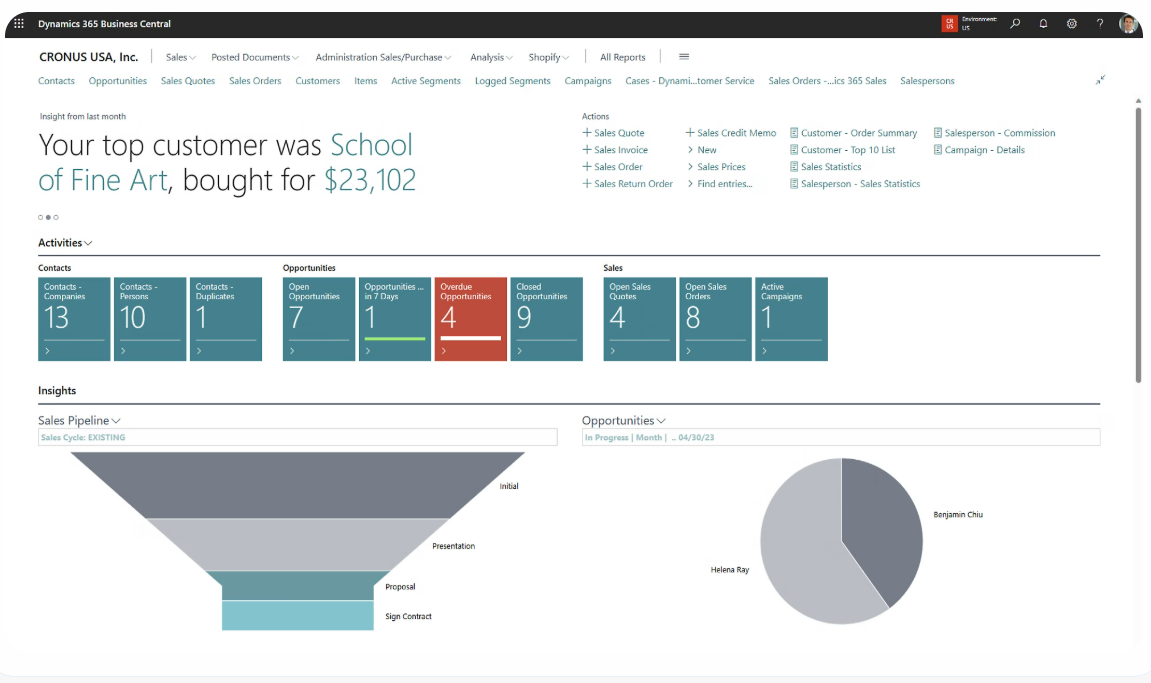Click the collapse page arrows icon
The height and width of the screenshot is (683, 1151).
1100,80
